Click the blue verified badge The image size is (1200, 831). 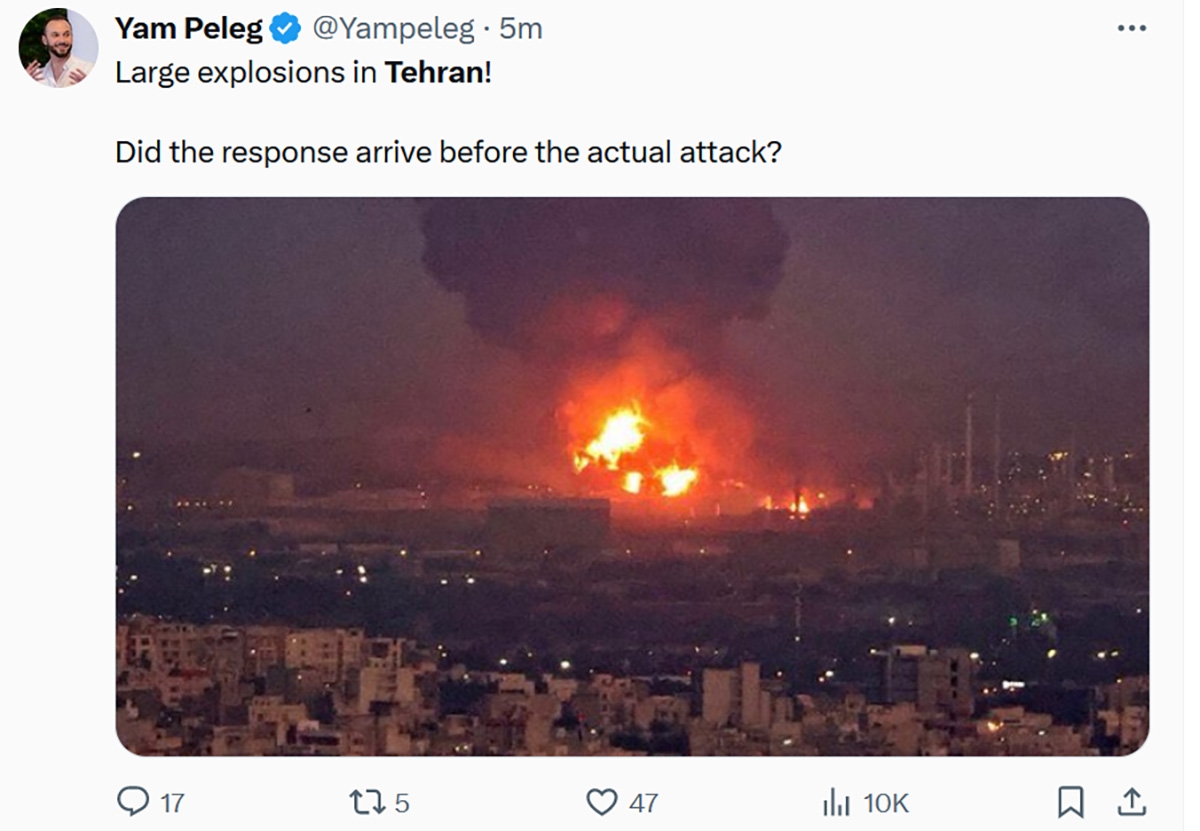287,29
